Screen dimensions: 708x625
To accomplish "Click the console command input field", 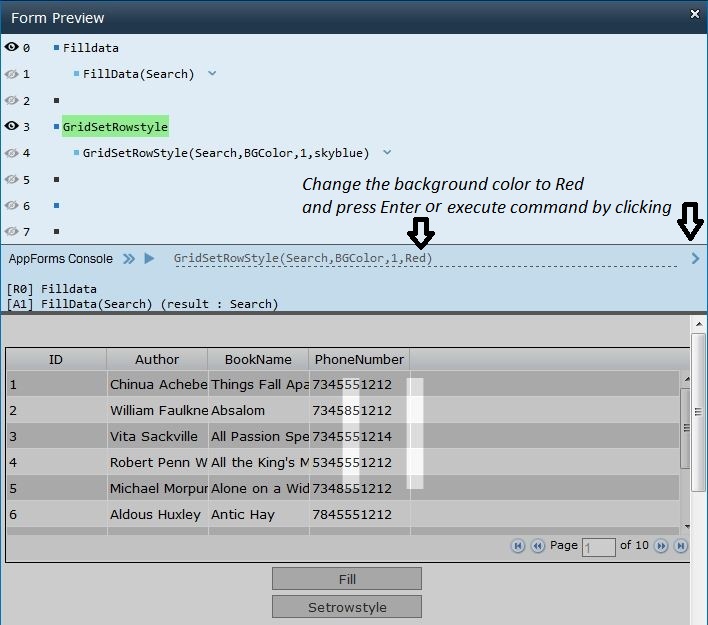I will click(426, 258).
